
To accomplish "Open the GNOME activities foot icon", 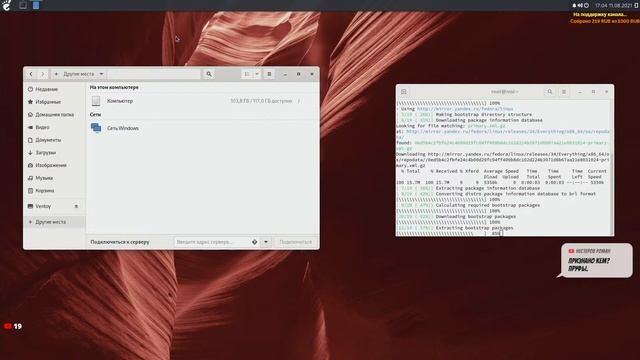I will click(x=7, y=5).
